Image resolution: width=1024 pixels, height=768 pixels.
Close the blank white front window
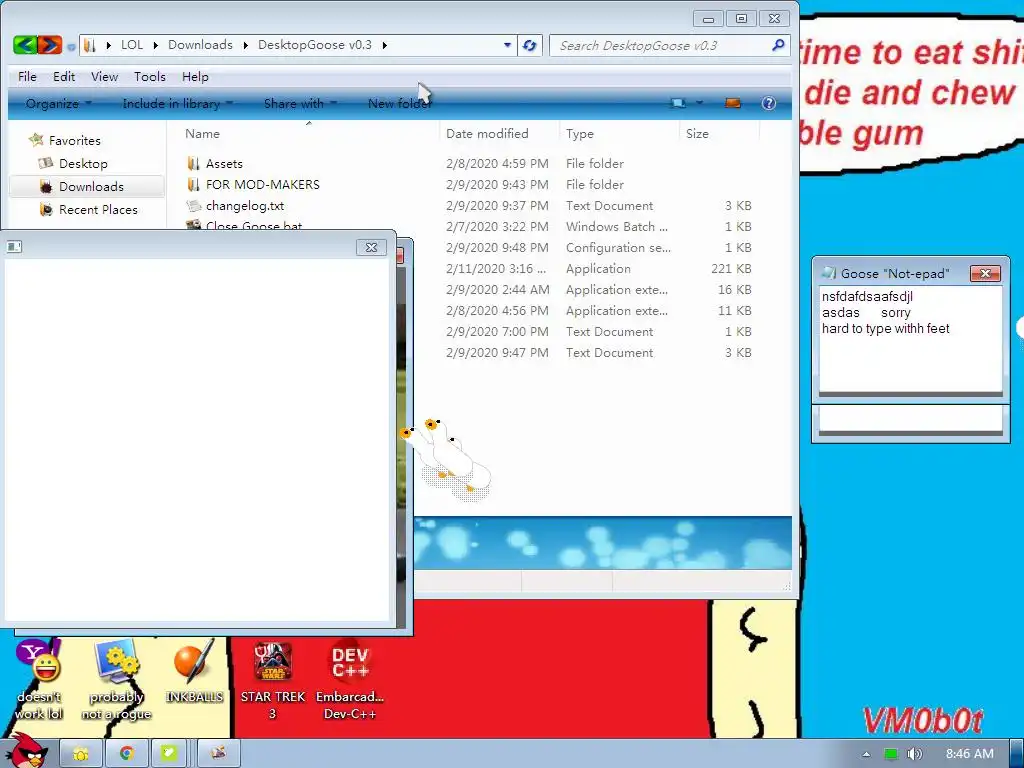[x=371, y=247]
